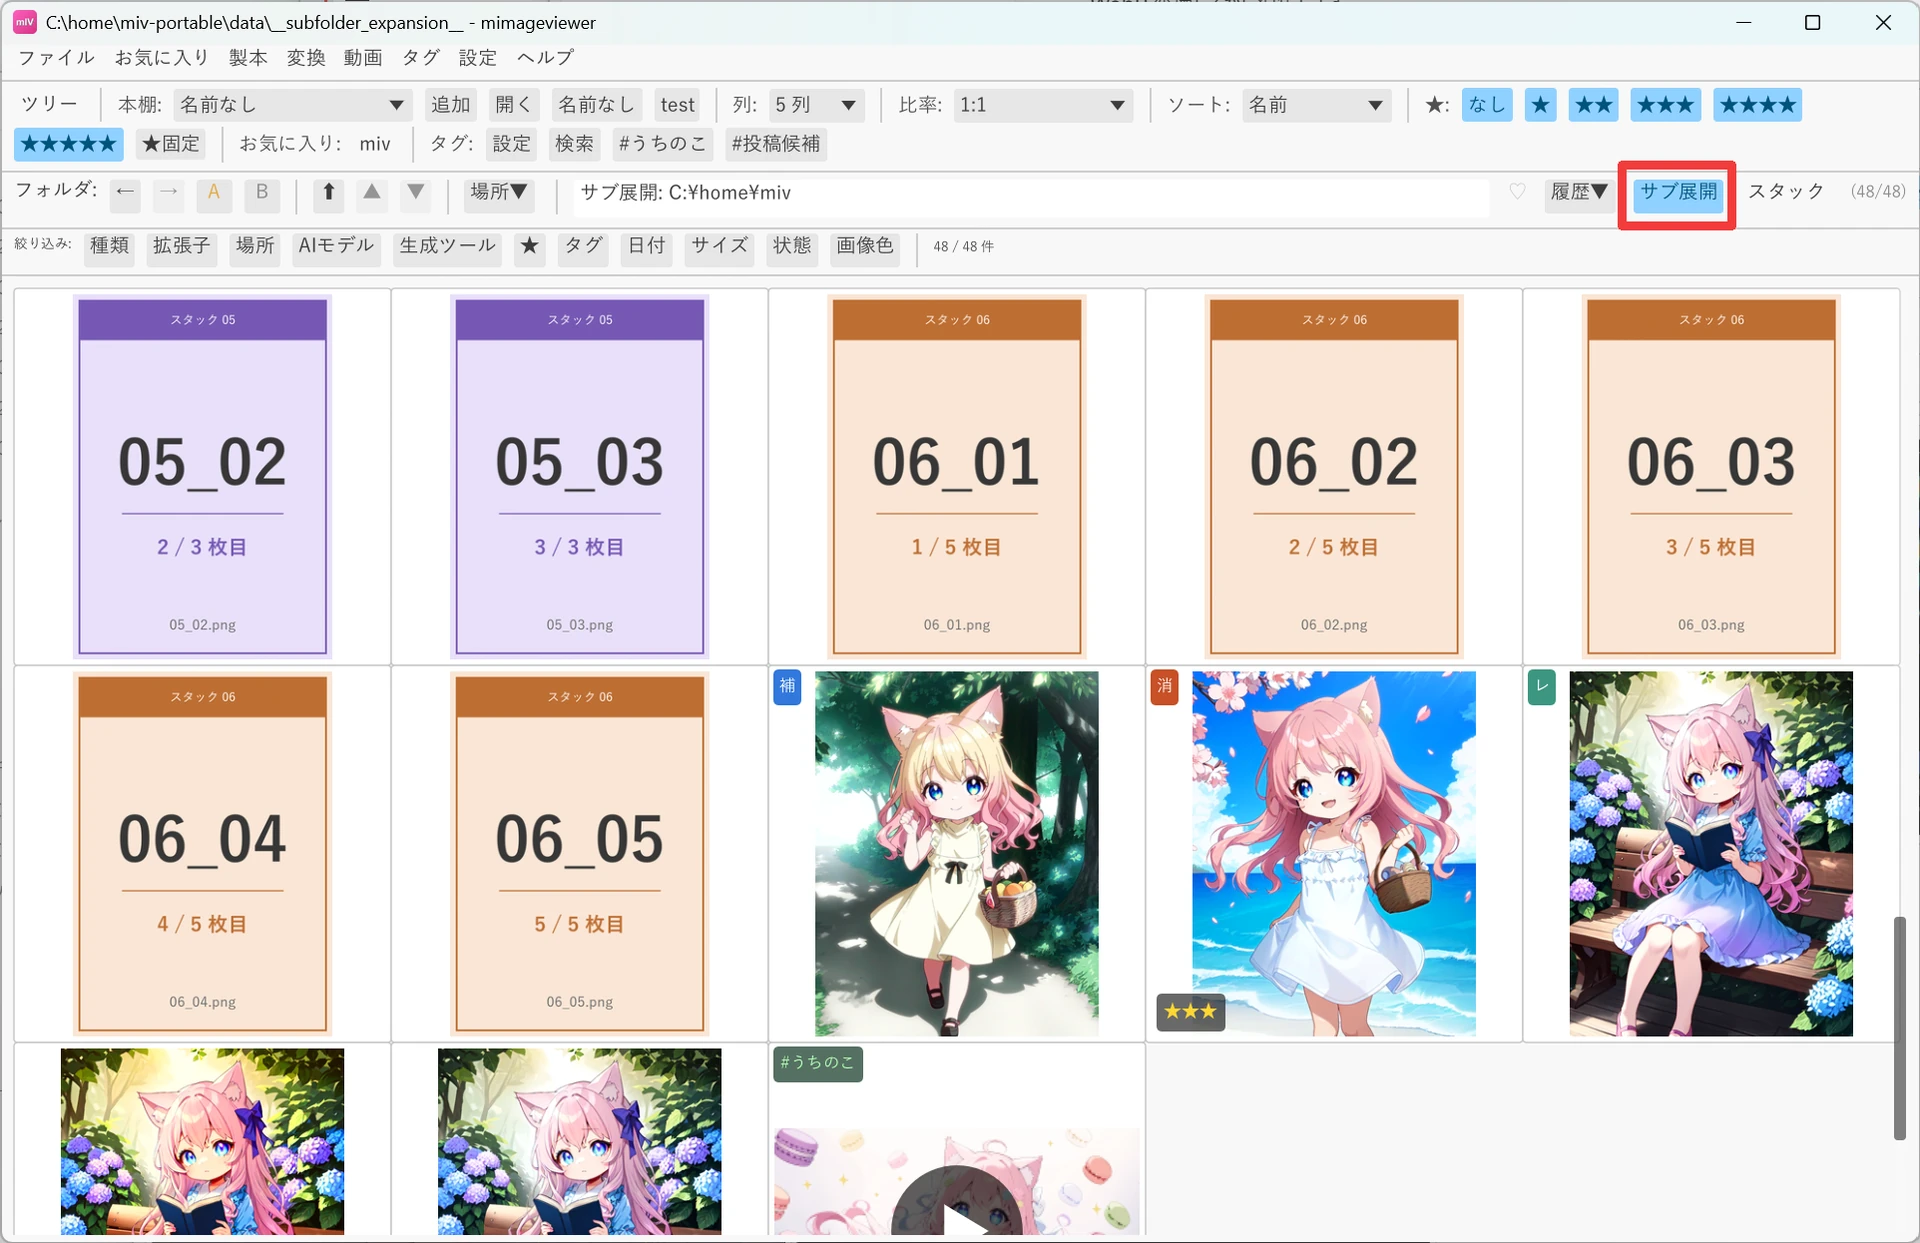Open the 列 column count dropdown
Screen dimensions: 1920x1243
pyautogui.click(x=816, y=105)
